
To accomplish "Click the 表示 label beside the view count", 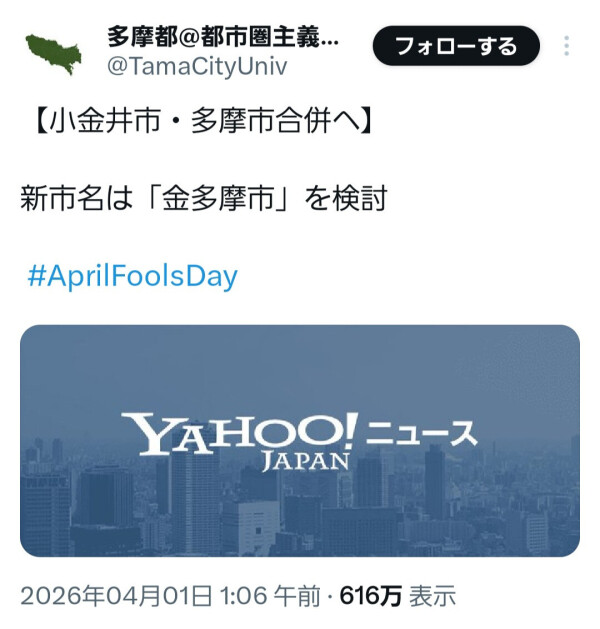I will tap(432, 596).
